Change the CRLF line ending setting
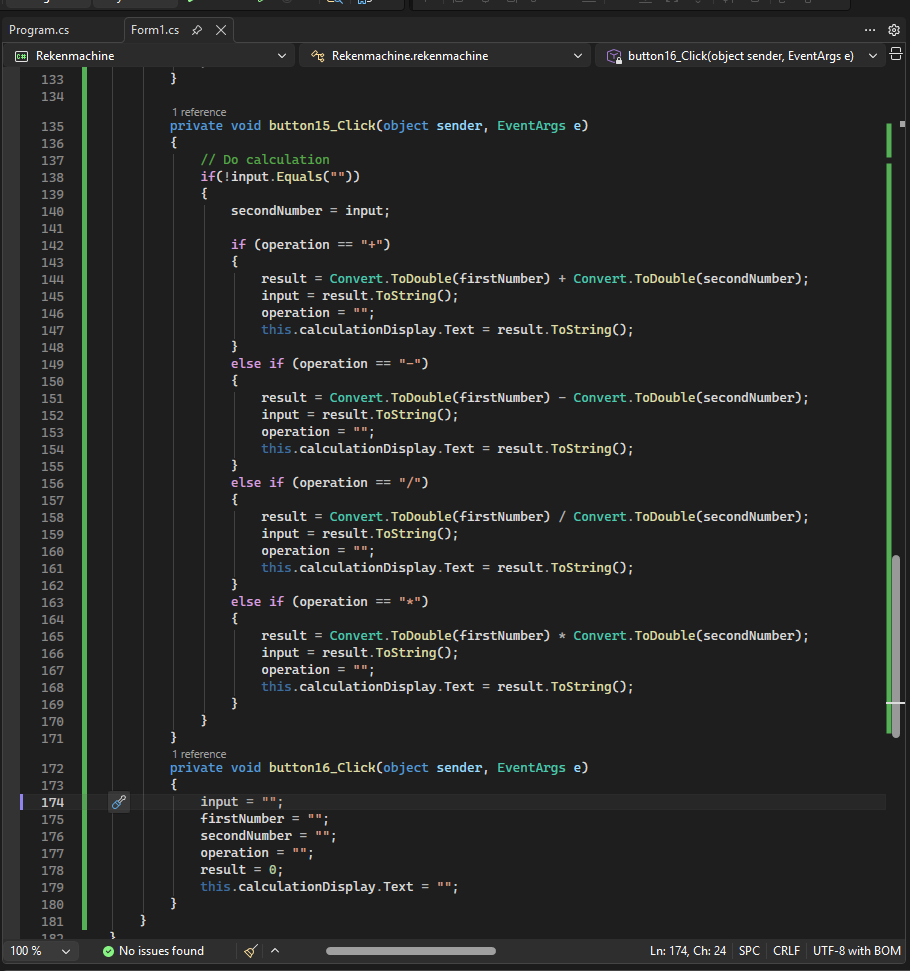This screenshot has width=910, height=971. (x=786, y=951)
